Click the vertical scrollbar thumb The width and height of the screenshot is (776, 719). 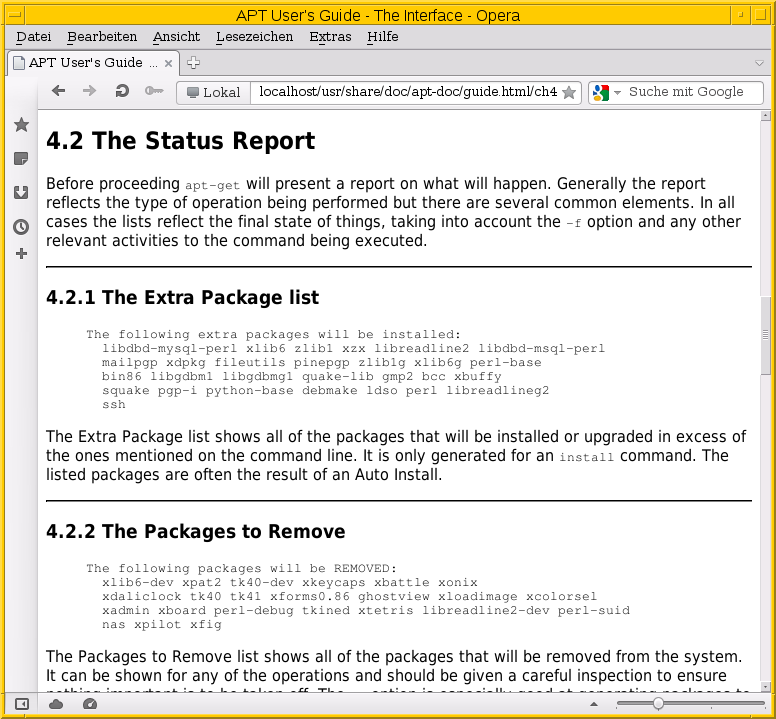point(766,336)
